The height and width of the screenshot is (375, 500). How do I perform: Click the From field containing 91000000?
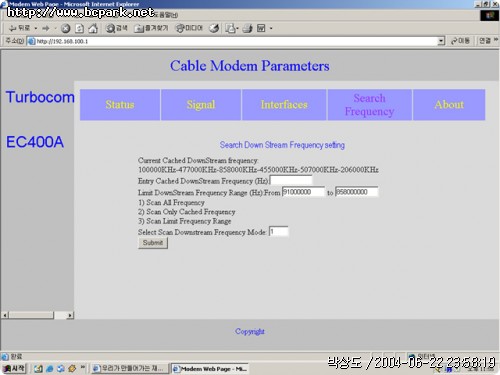click(303, 192)
